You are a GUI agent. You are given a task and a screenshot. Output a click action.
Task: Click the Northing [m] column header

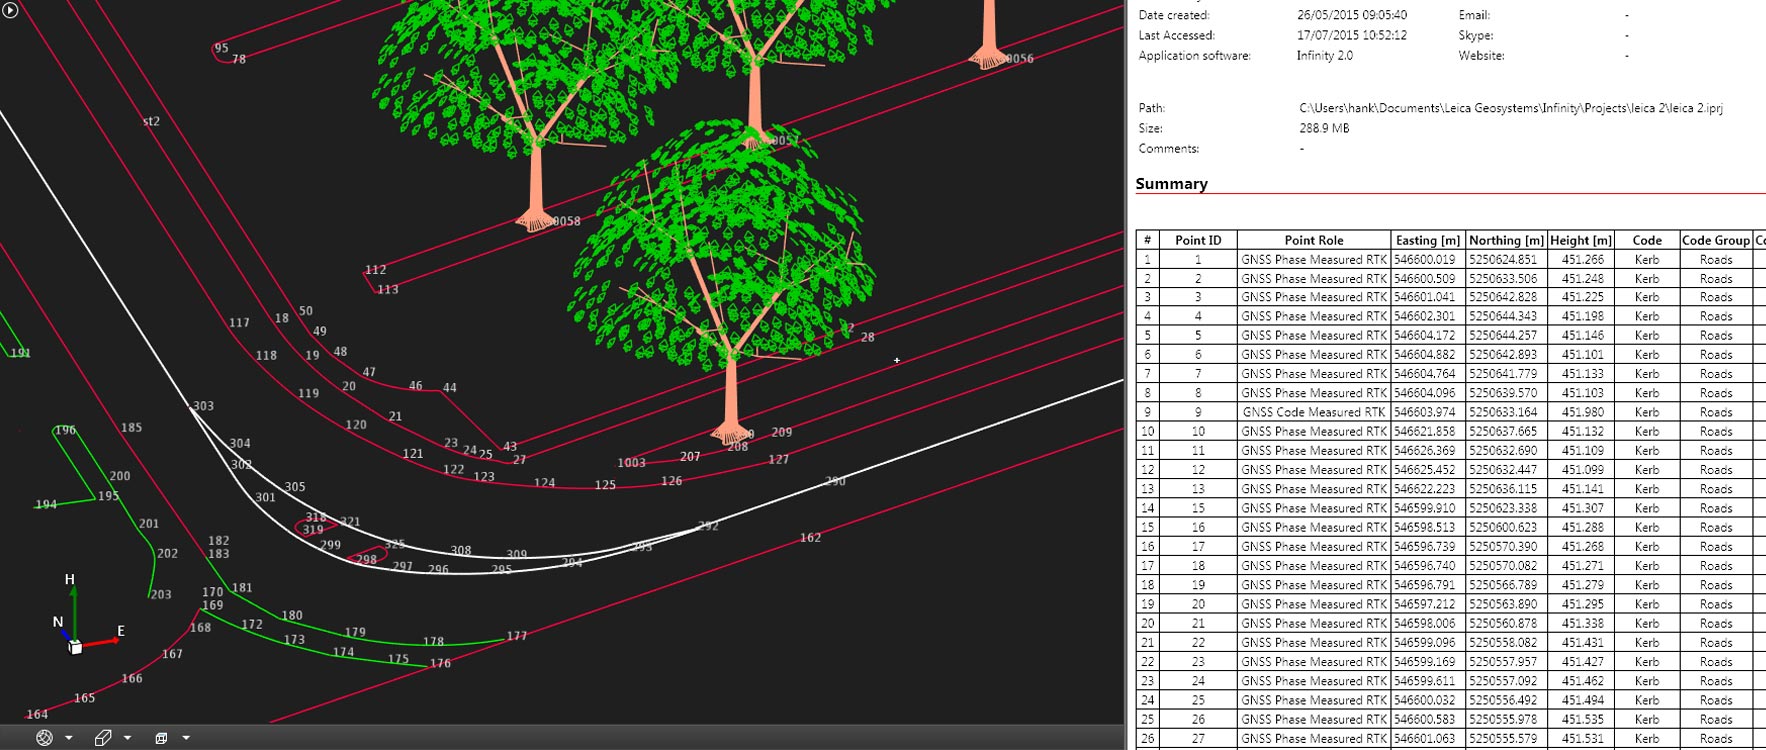[1505, 240]
